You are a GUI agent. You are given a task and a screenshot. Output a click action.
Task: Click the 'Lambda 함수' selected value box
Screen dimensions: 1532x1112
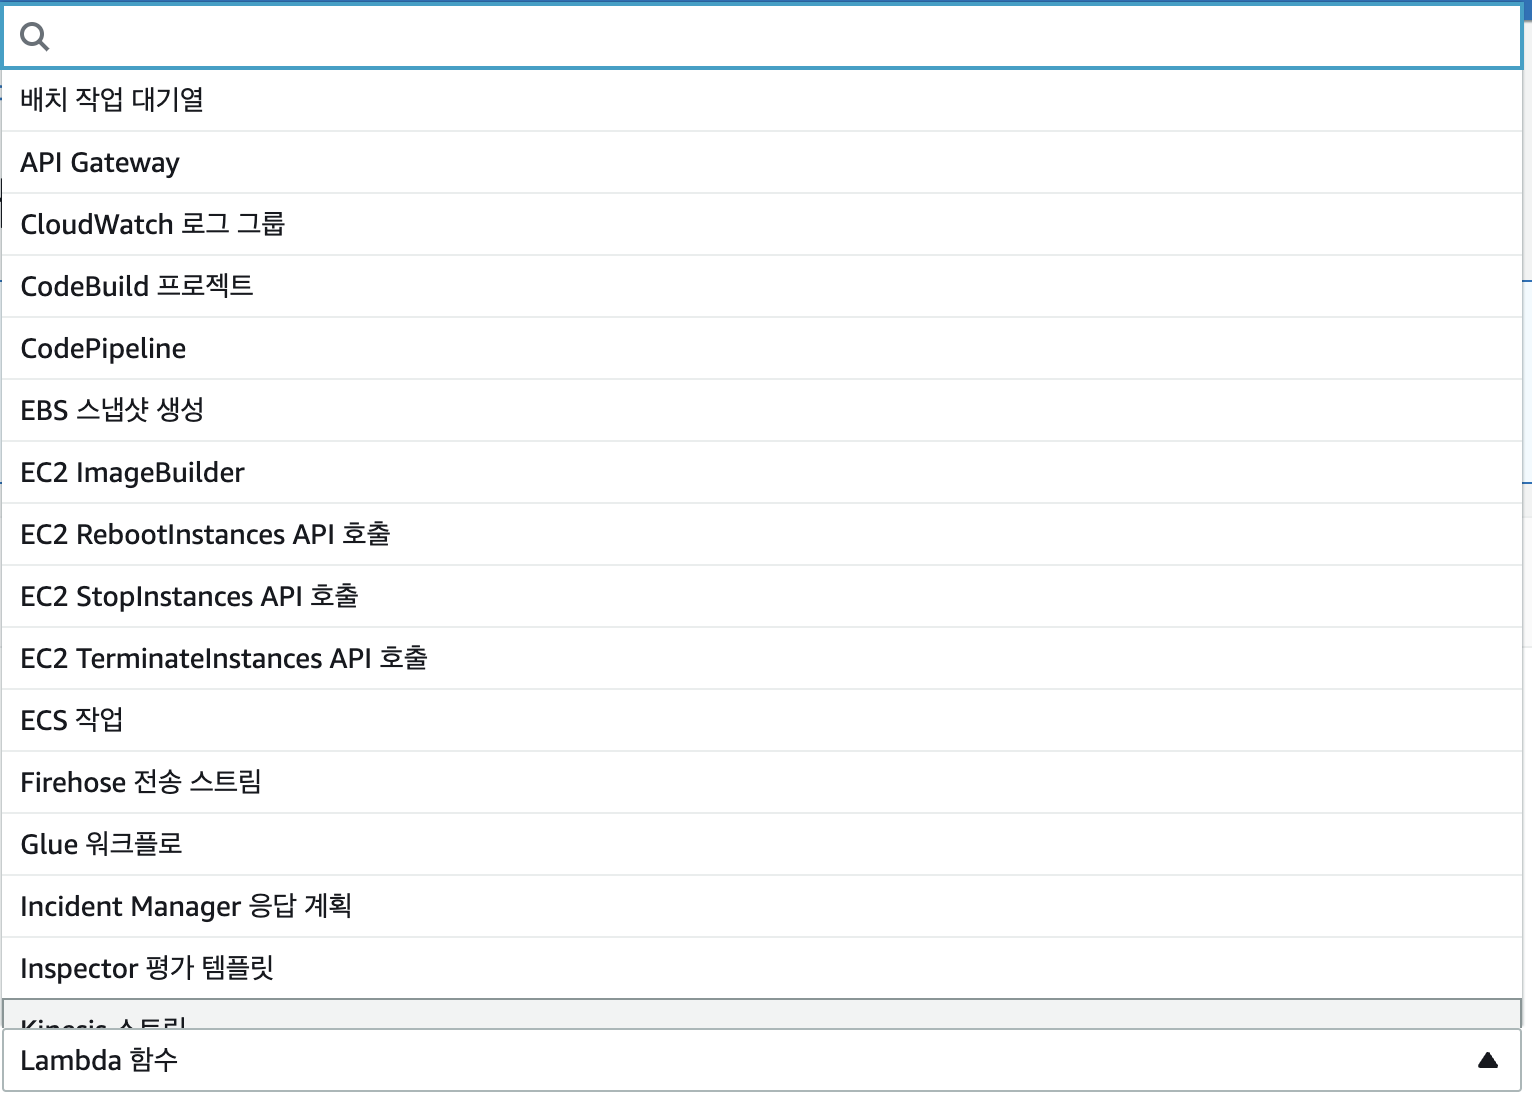(762, 1060)
